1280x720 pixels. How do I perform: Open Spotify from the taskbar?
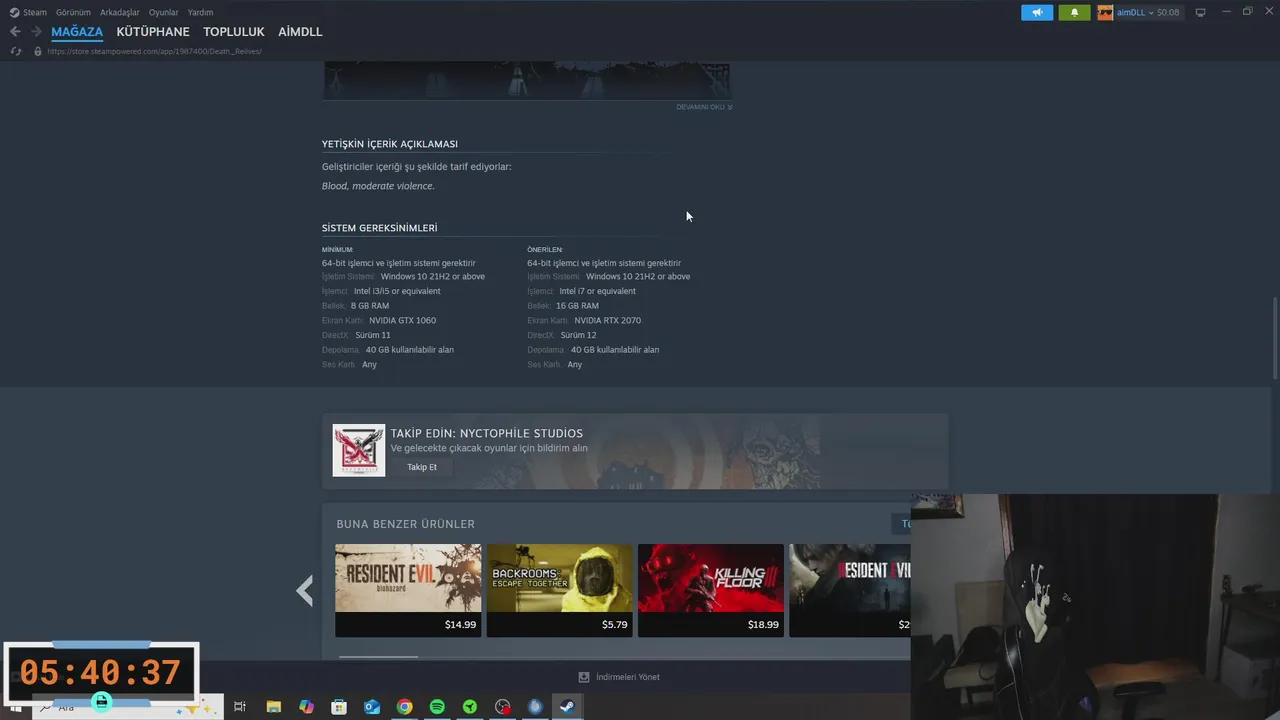pyautogui.click(x=437, y=707)
